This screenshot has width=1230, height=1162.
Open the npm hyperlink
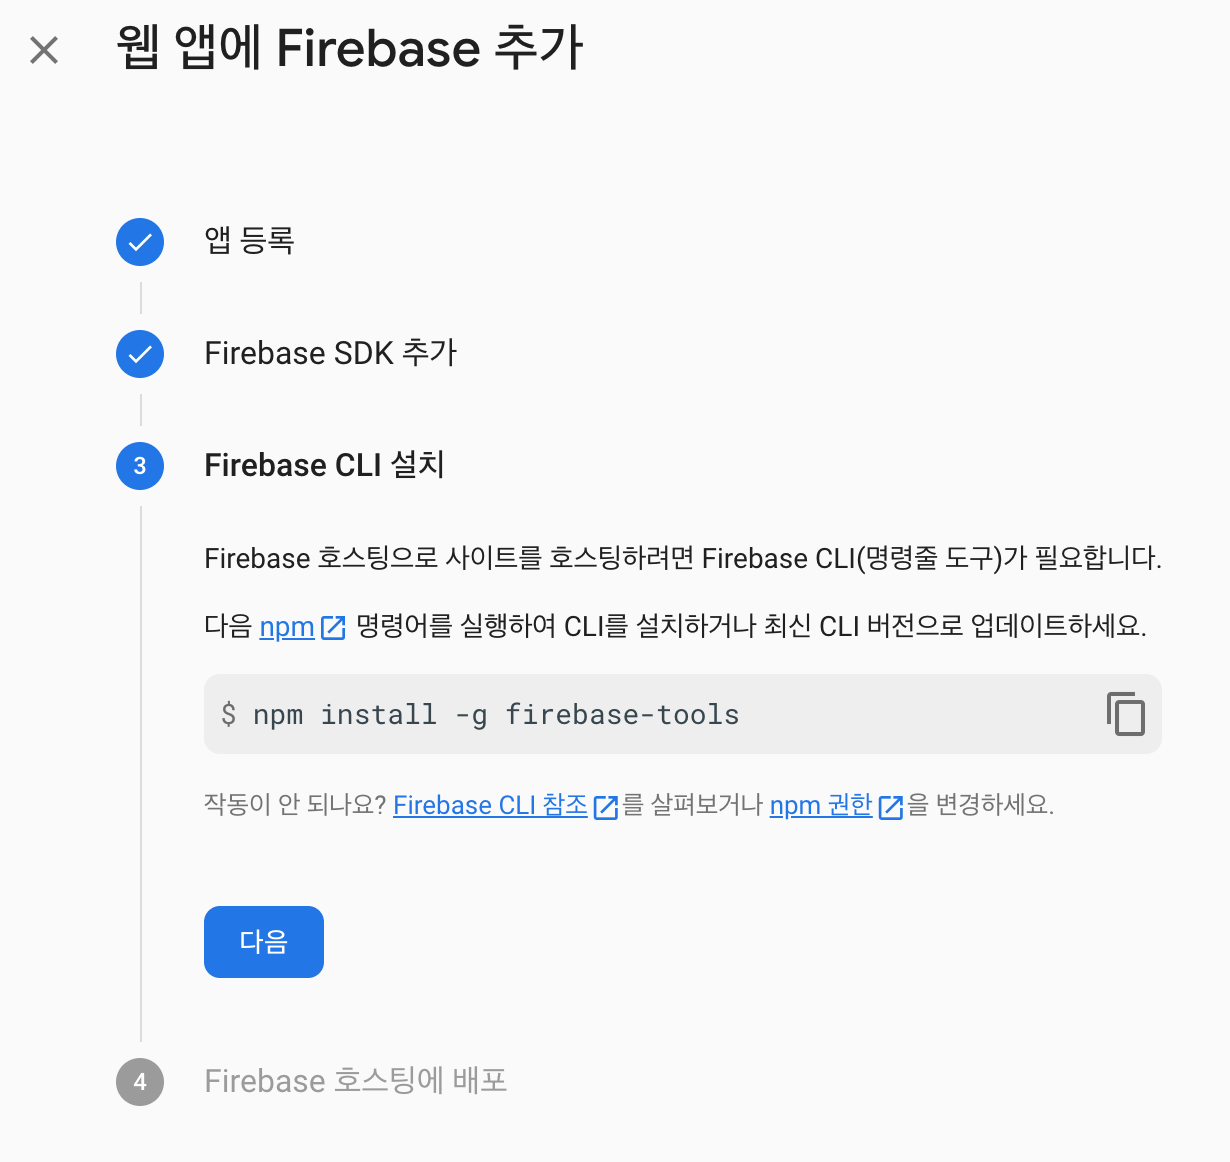[x=285, y=625]
